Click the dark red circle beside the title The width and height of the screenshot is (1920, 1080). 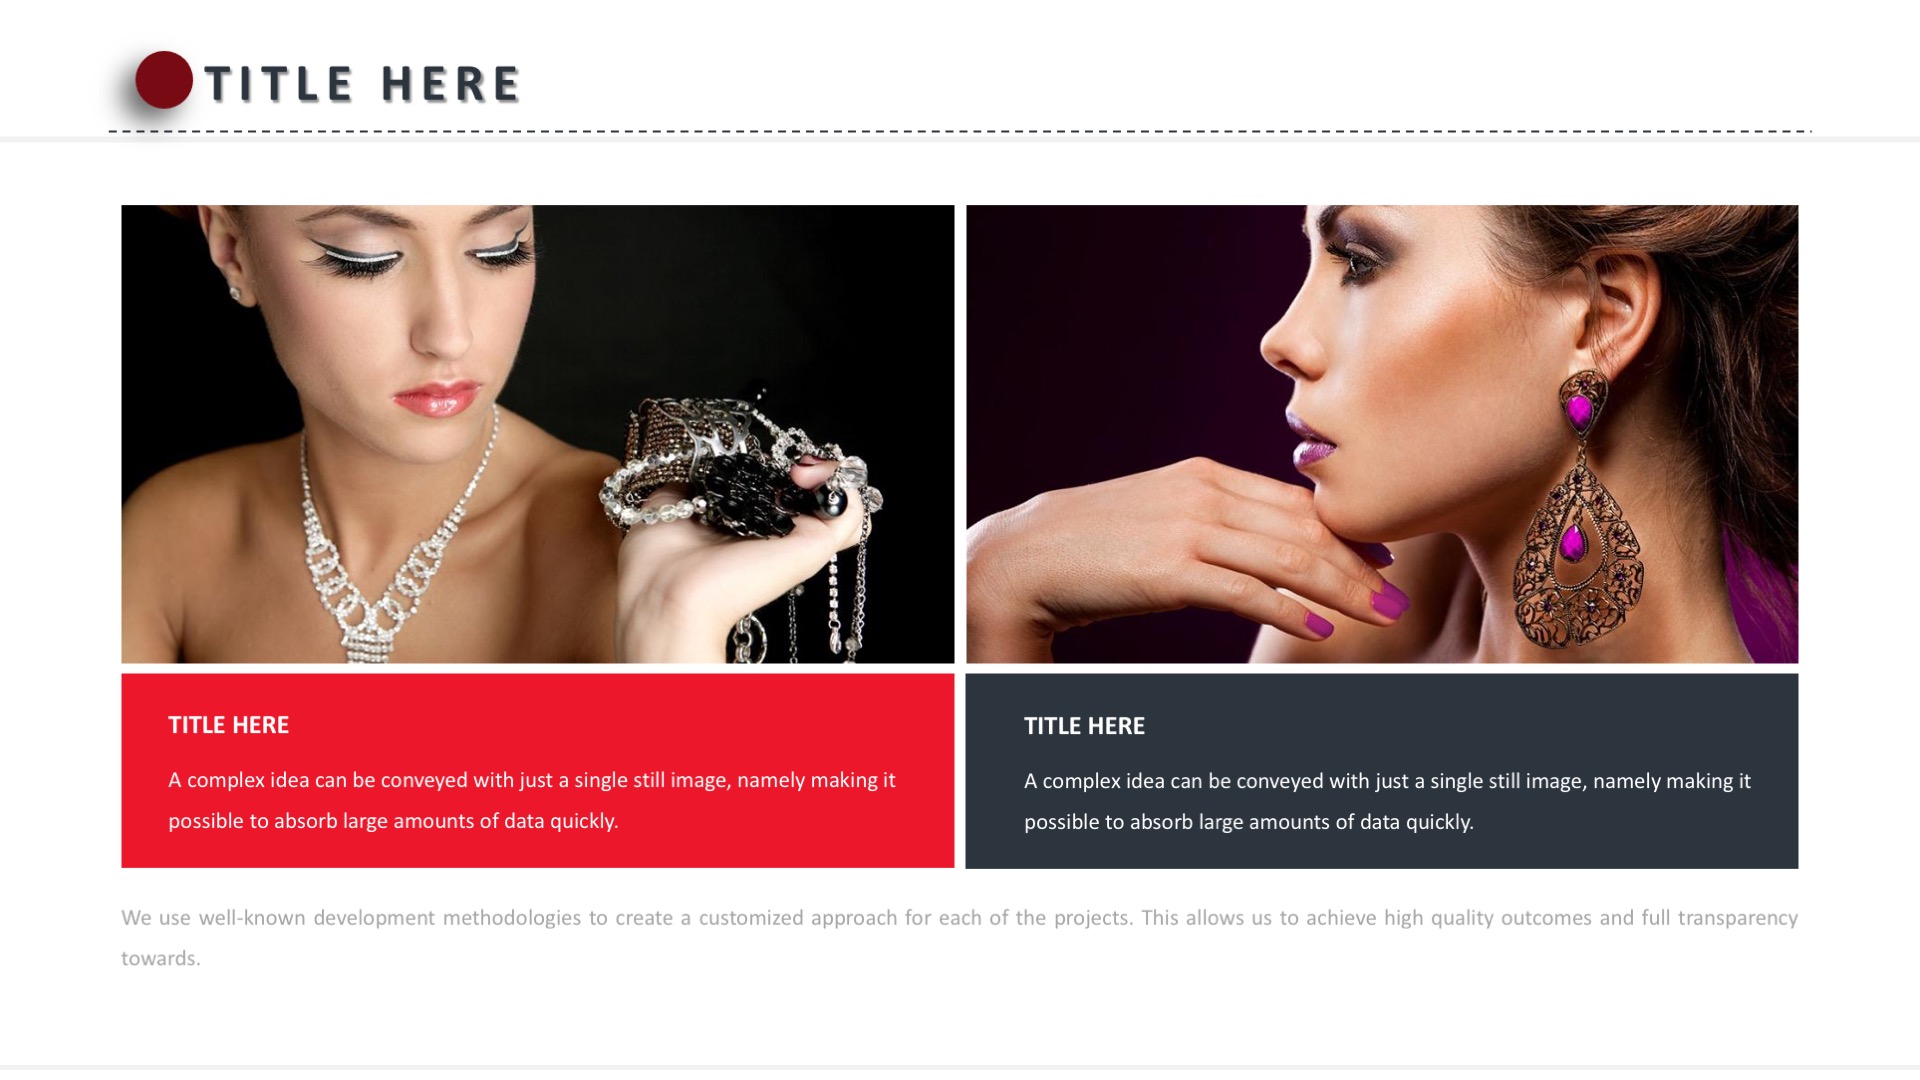(x=164, y=80)
